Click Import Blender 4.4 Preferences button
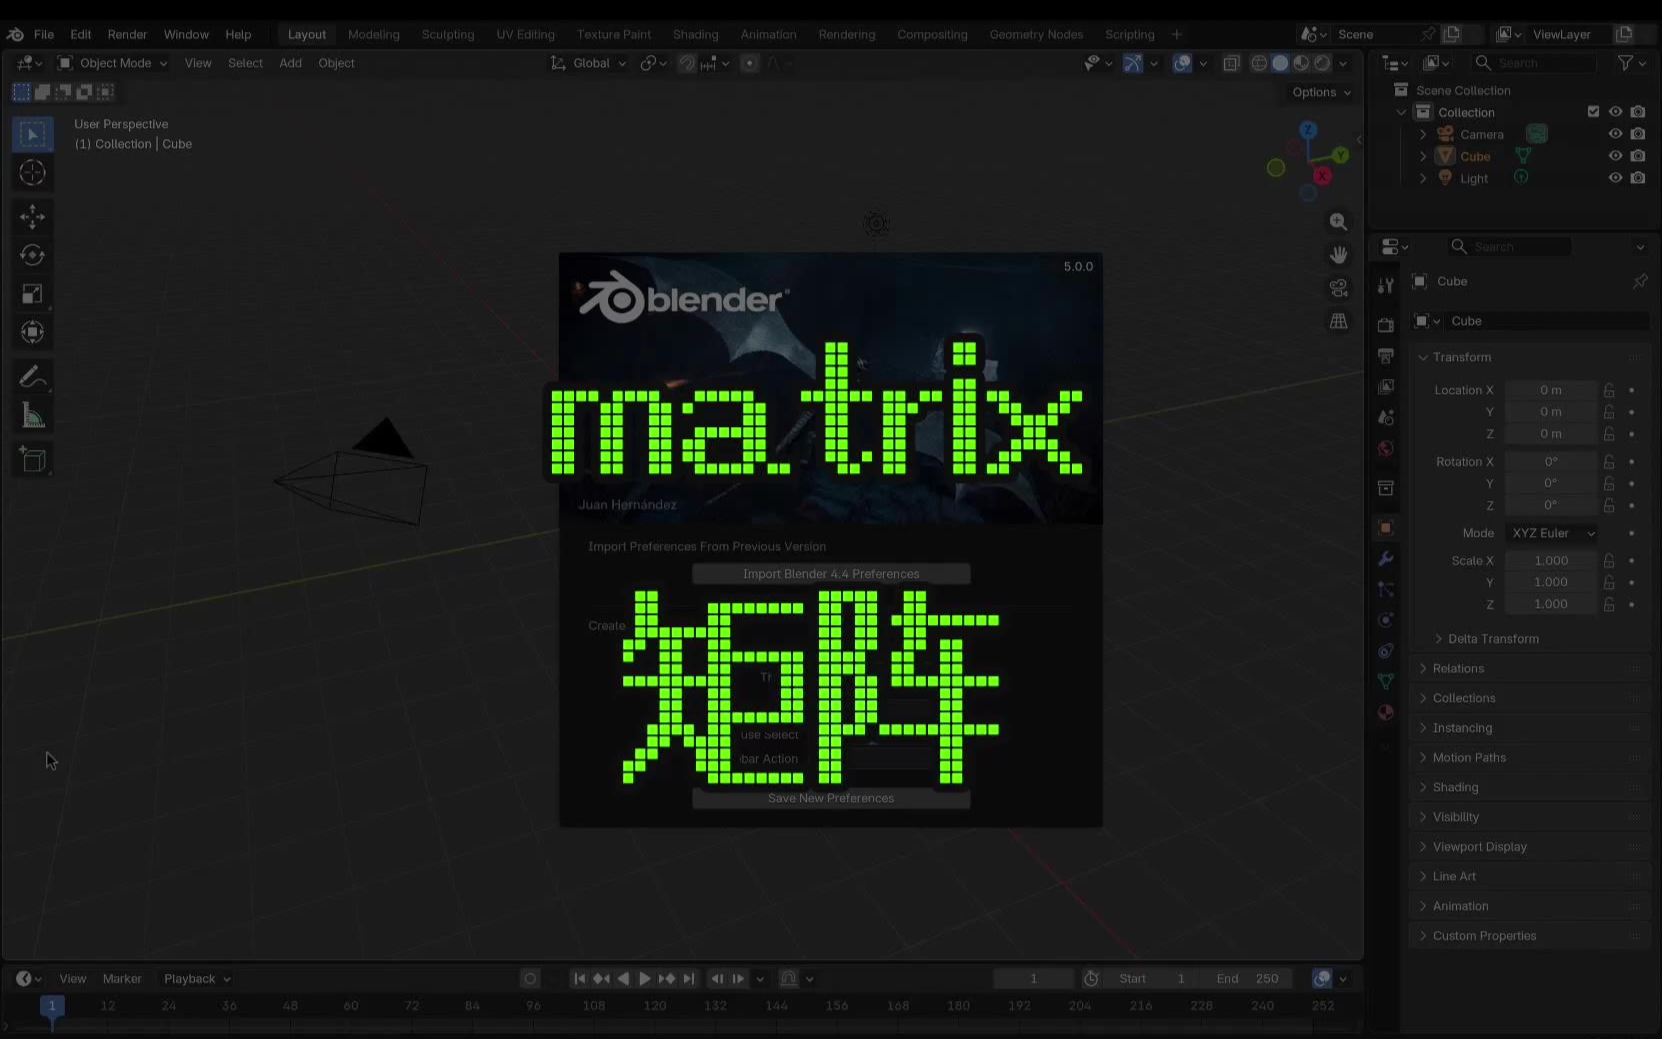 click(x=830, y=574)
